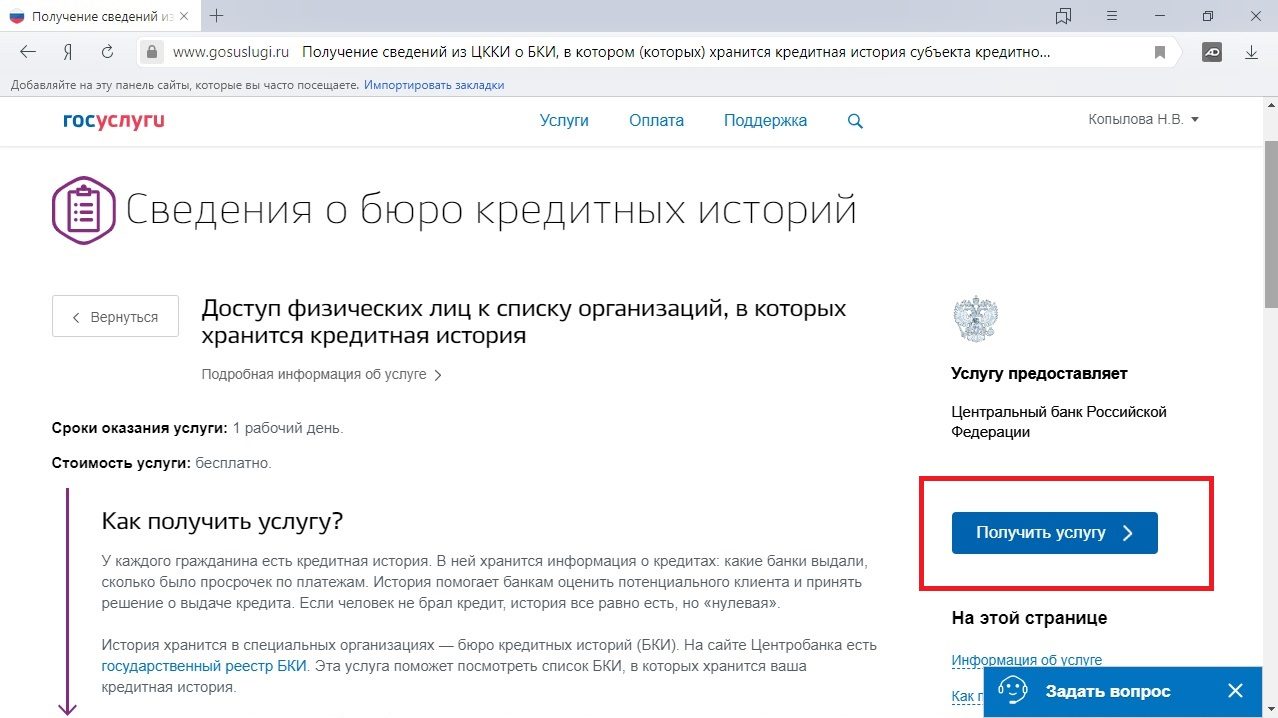Bookmark this page via the address bar icon

(1160, 52)
